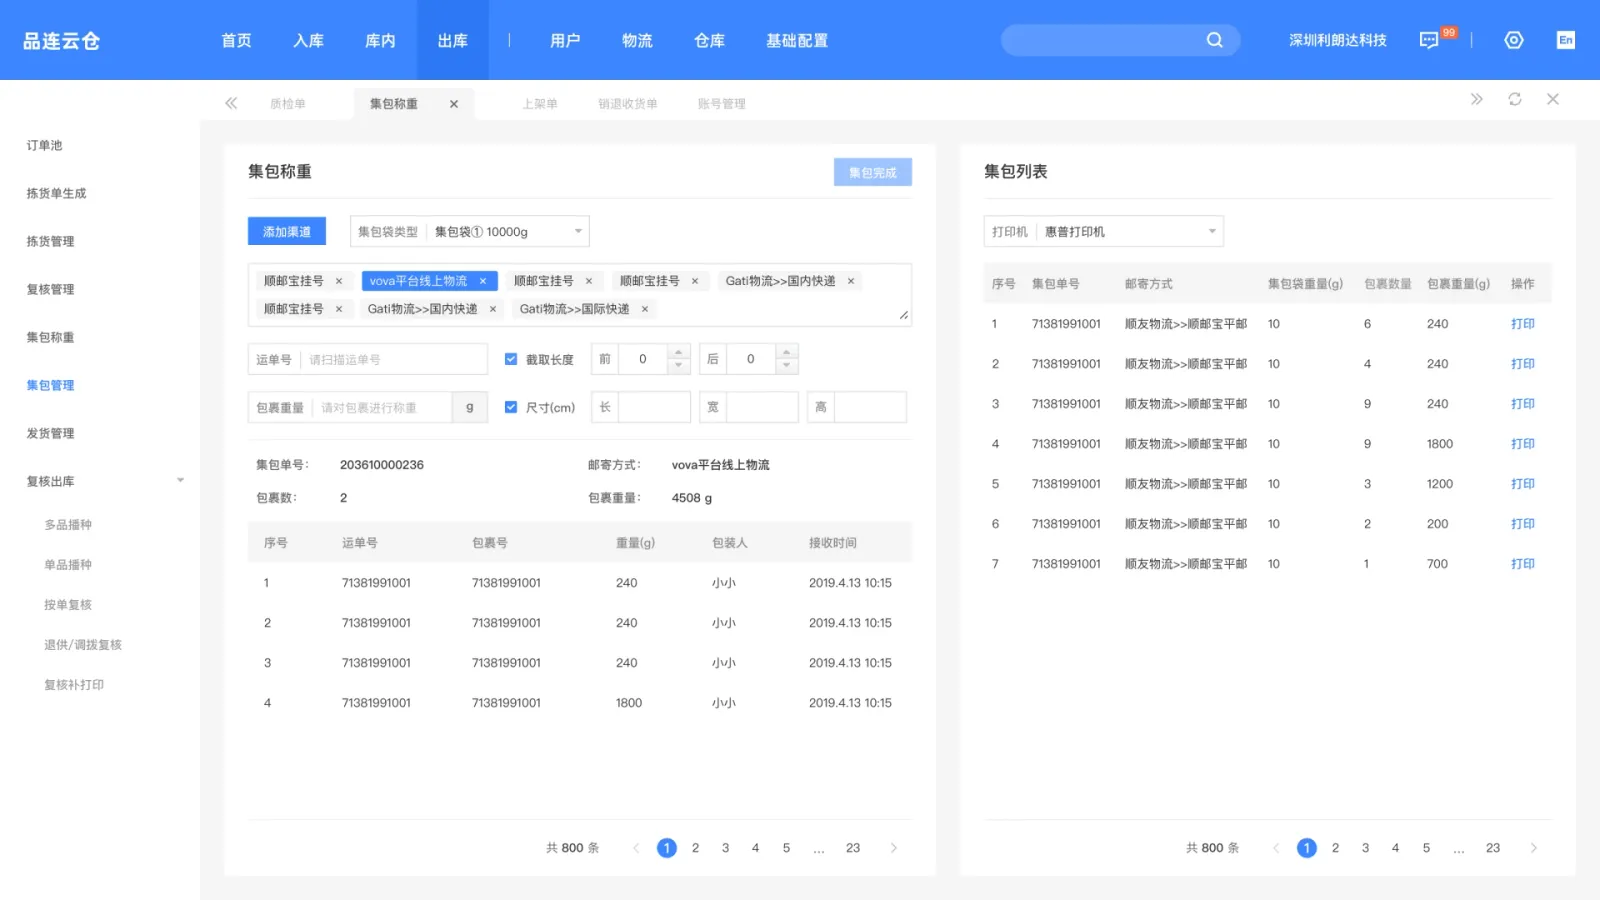1600x900 pixels.
Task: Open the 集包袋类型 dropdown
Action: point(470,231)
